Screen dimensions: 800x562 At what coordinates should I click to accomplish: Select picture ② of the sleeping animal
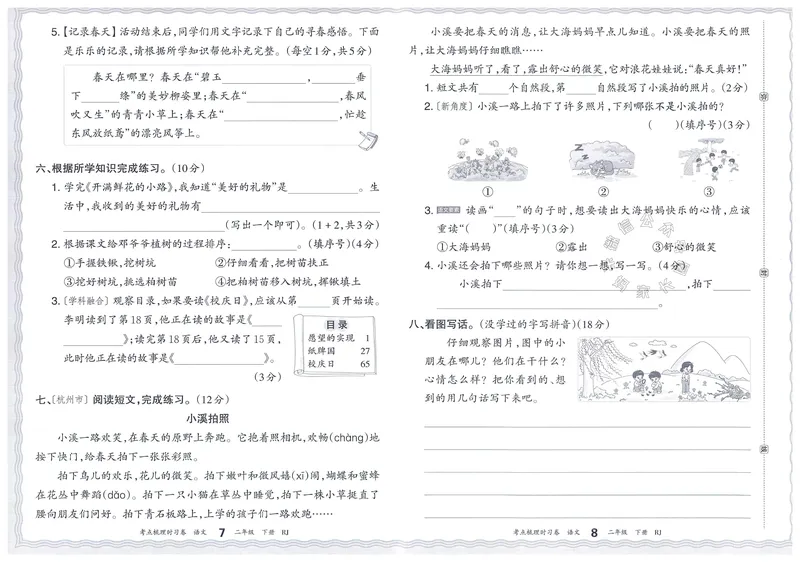coord(603,159)
